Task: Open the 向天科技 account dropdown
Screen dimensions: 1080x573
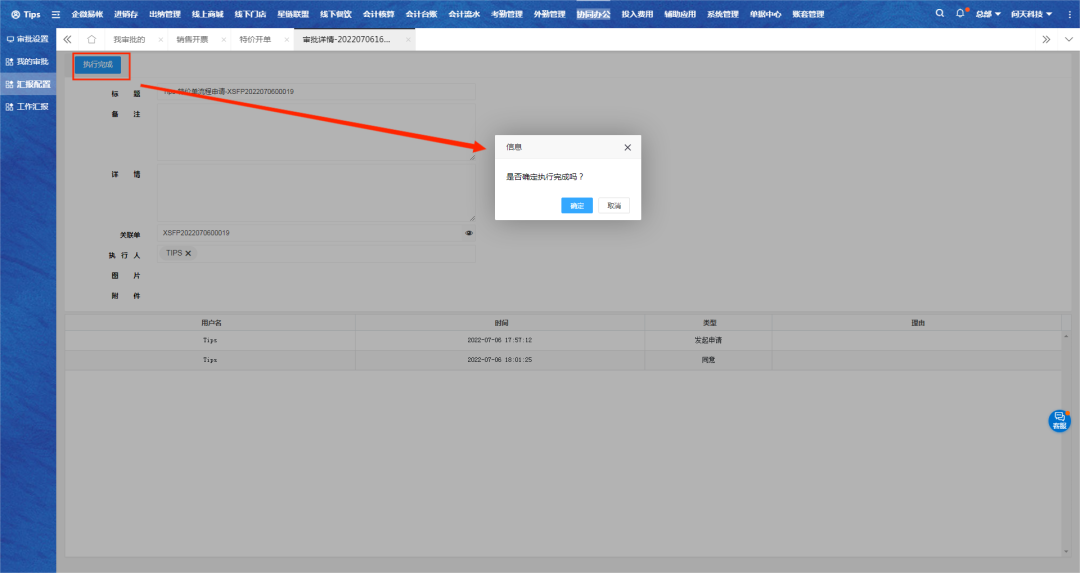Action: [x=1031, y=14]
